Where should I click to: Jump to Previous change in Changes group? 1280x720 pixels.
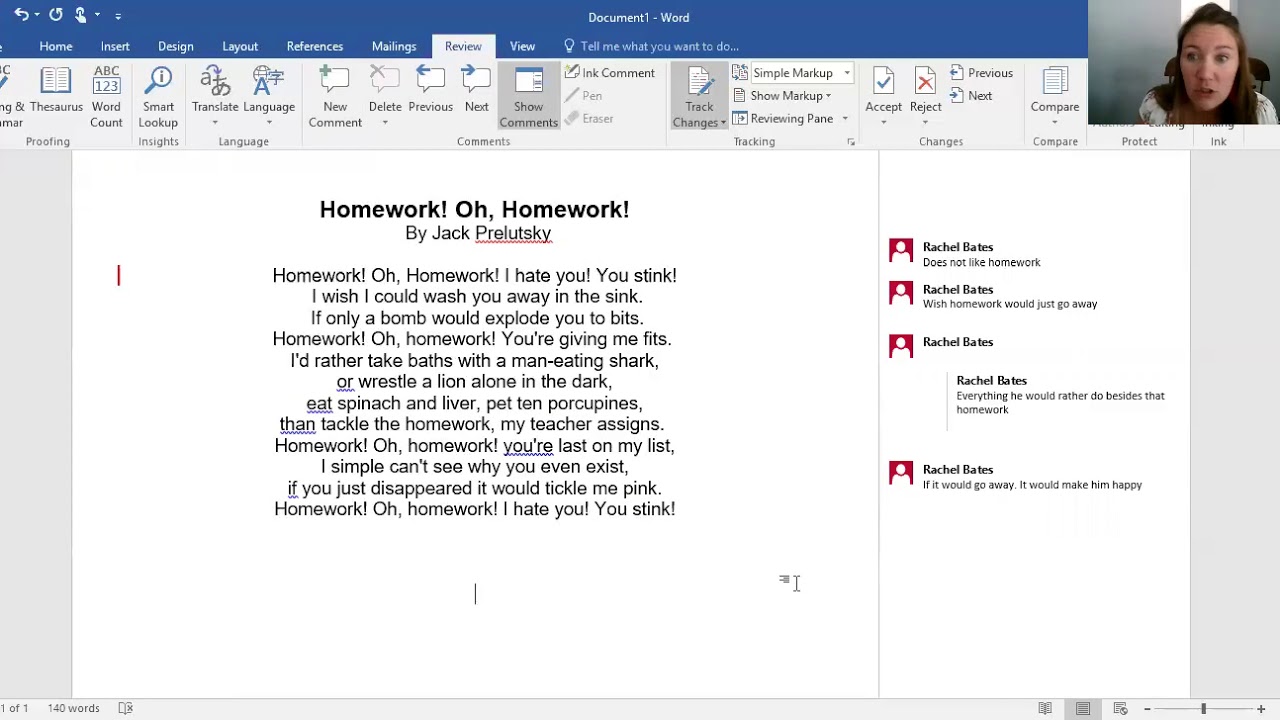(x=981, y=73)
